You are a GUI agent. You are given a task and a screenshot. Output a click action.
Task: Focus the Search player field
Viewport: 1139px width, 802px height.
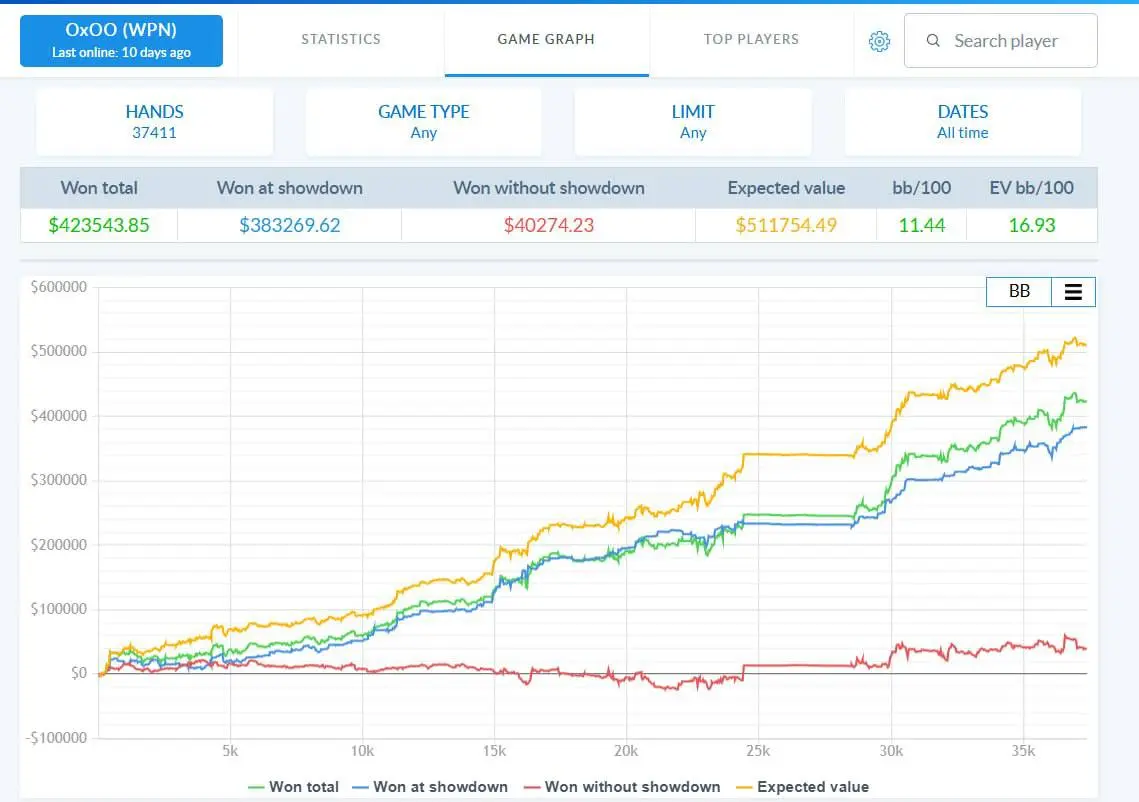click(1001, 41)
